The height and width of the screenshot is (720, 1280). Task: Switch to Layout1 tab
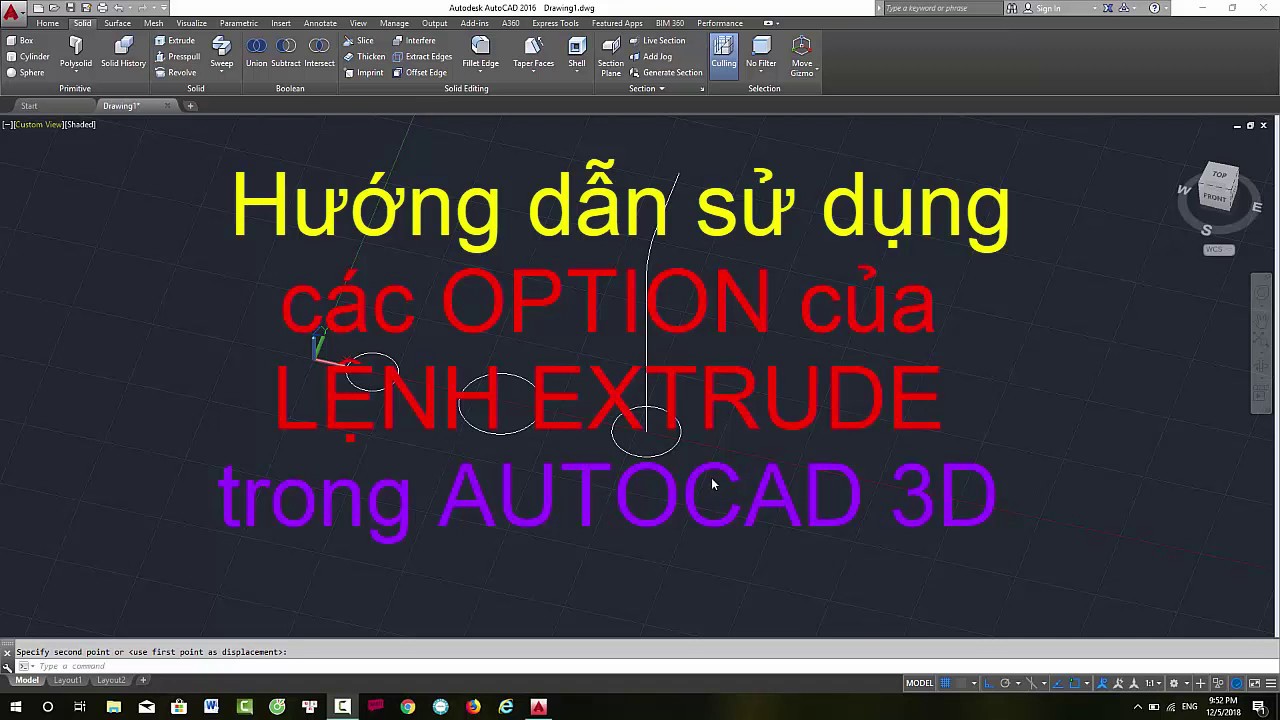click(x=67, y=681)
